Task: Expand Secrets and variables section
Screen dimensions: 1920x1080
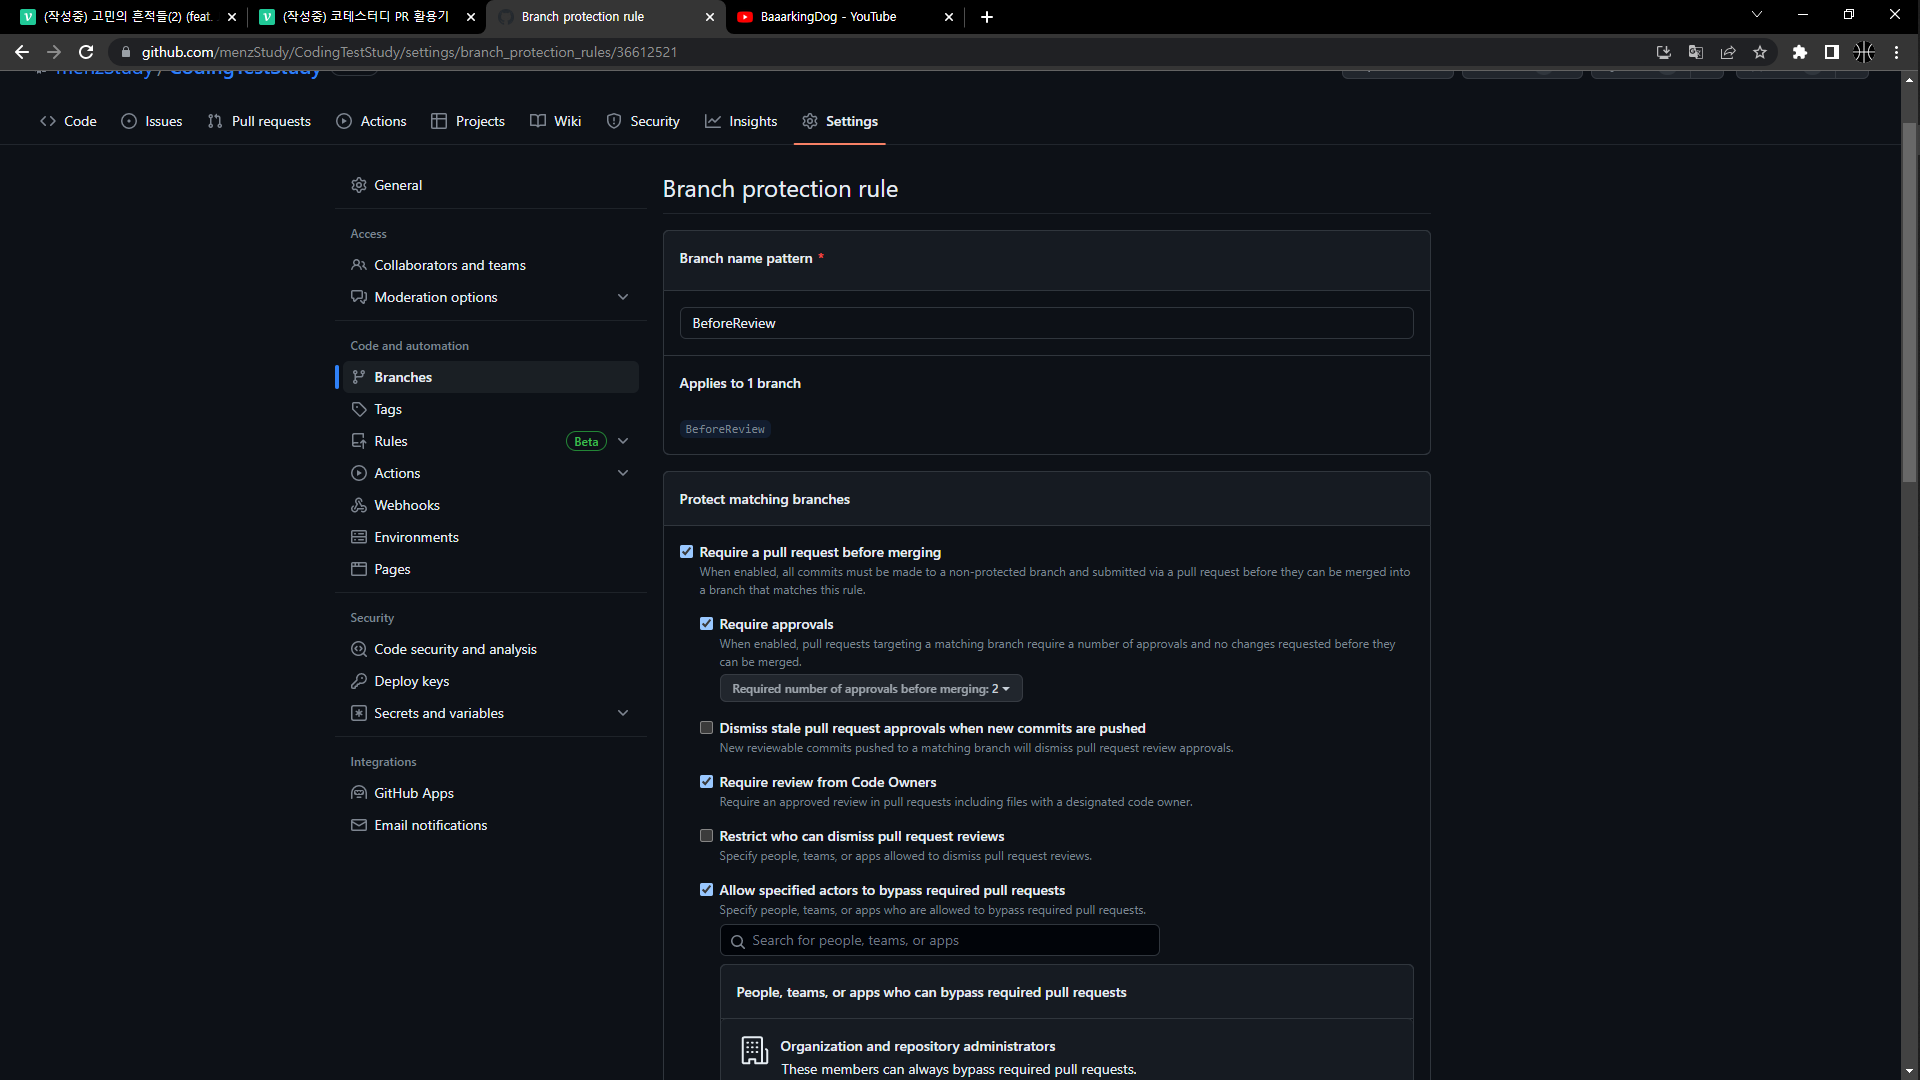Action: point(623,713)
